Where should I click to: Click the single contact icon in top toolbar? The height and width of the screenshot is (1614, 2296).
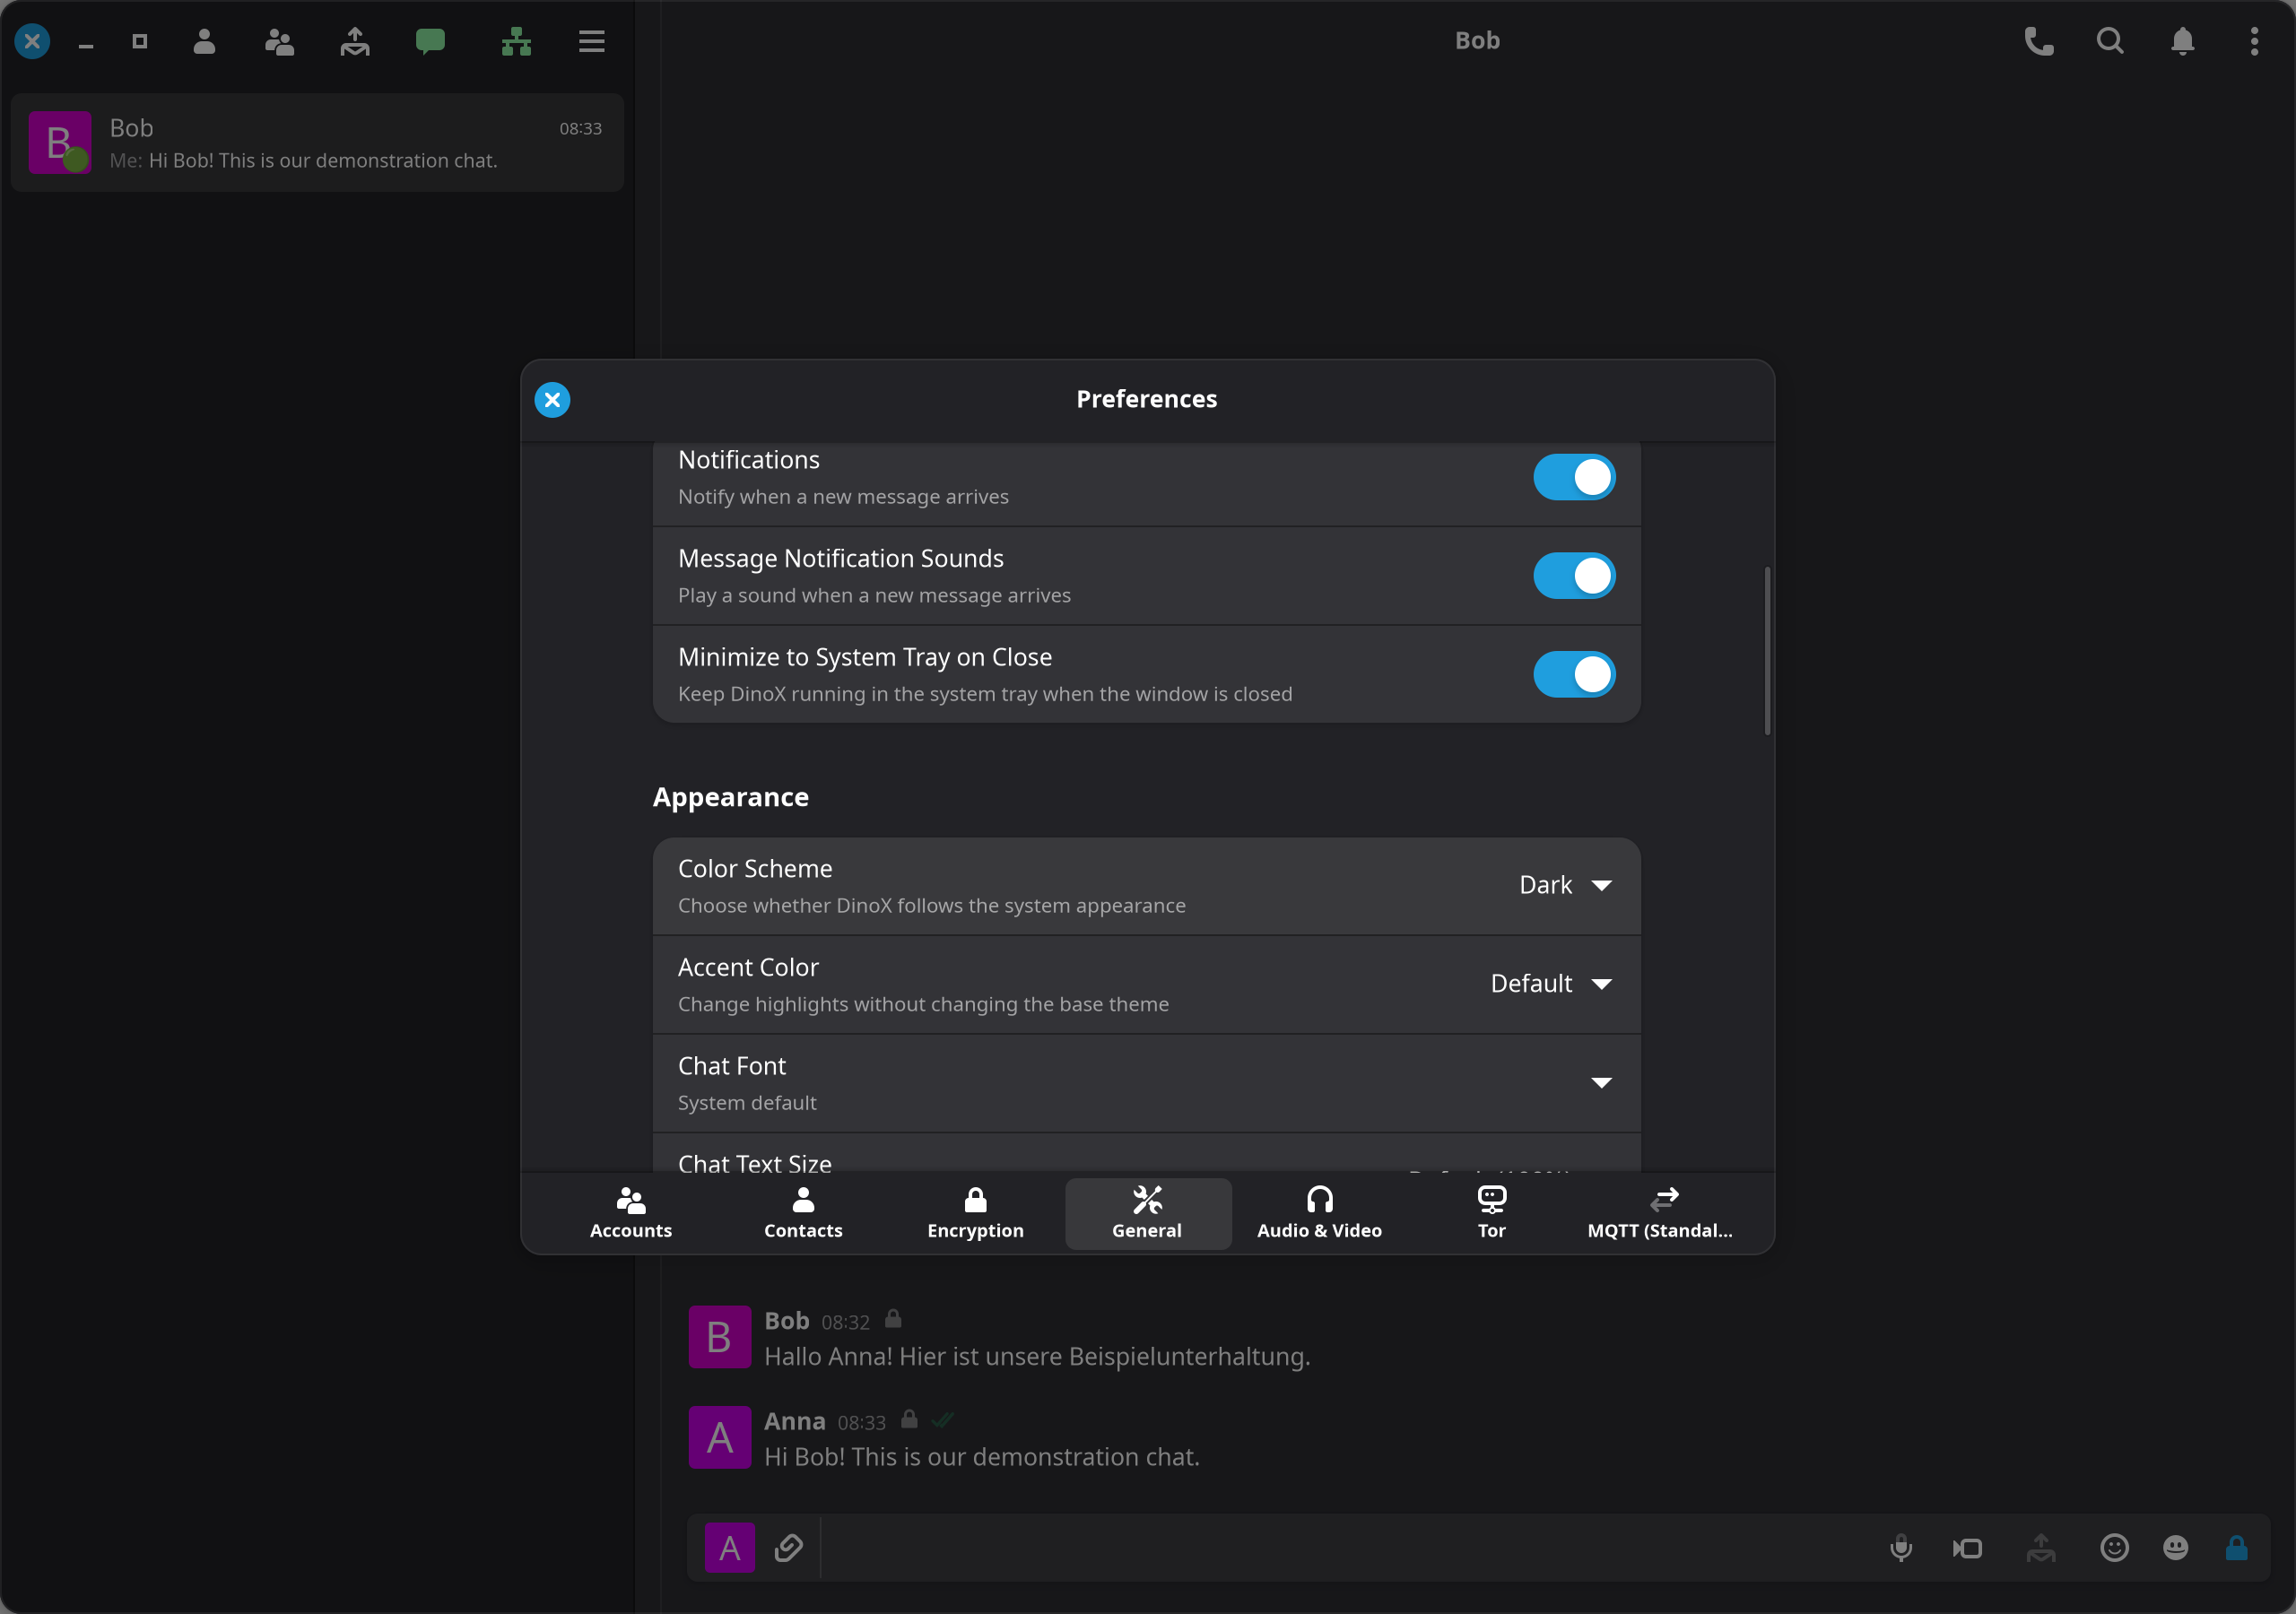point(204,41)
